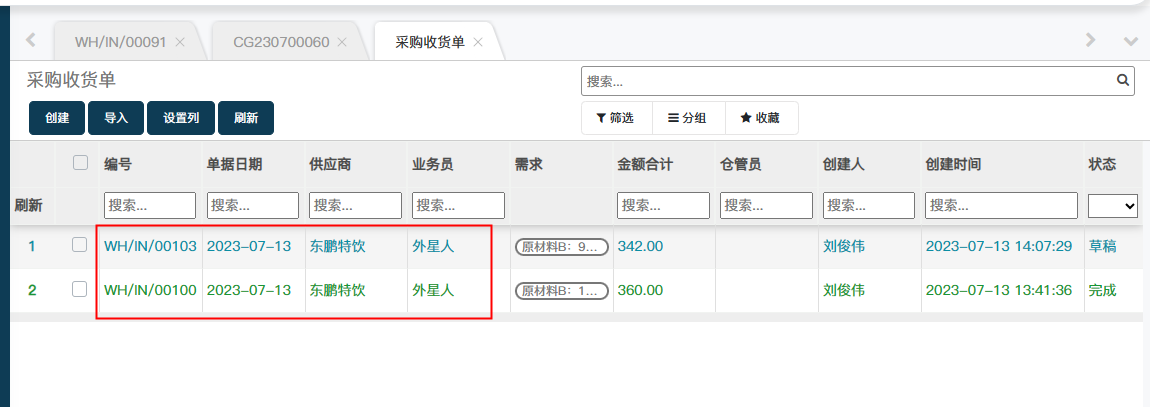Open the 分组 grouping menu
This screenshot has height=407, width=1150.
click(687, 118)
